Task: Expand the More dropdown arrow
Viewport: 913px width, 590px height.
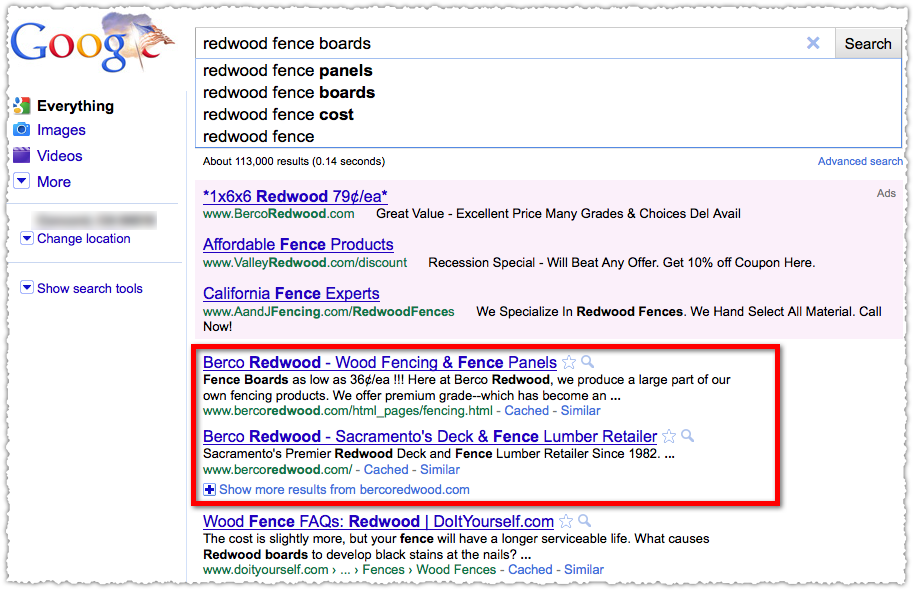Action: (22, 181)
